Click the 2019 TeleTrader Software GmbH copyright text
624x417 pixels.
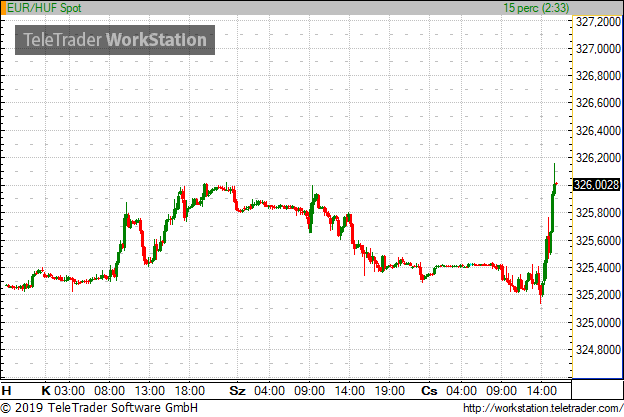point(99,408)
